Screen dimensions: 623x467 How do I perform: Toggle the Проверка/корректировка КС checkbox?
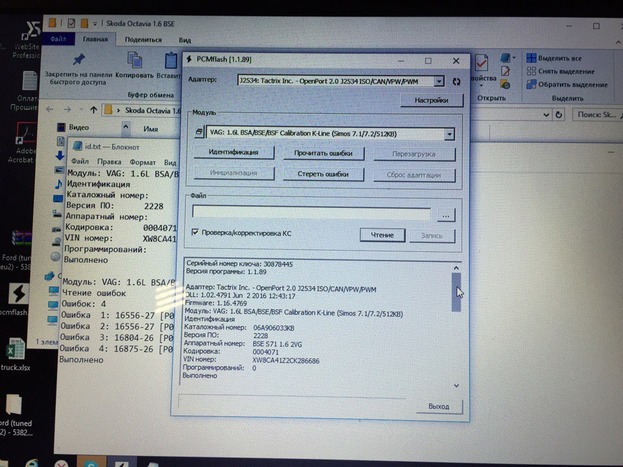(196, 233)
